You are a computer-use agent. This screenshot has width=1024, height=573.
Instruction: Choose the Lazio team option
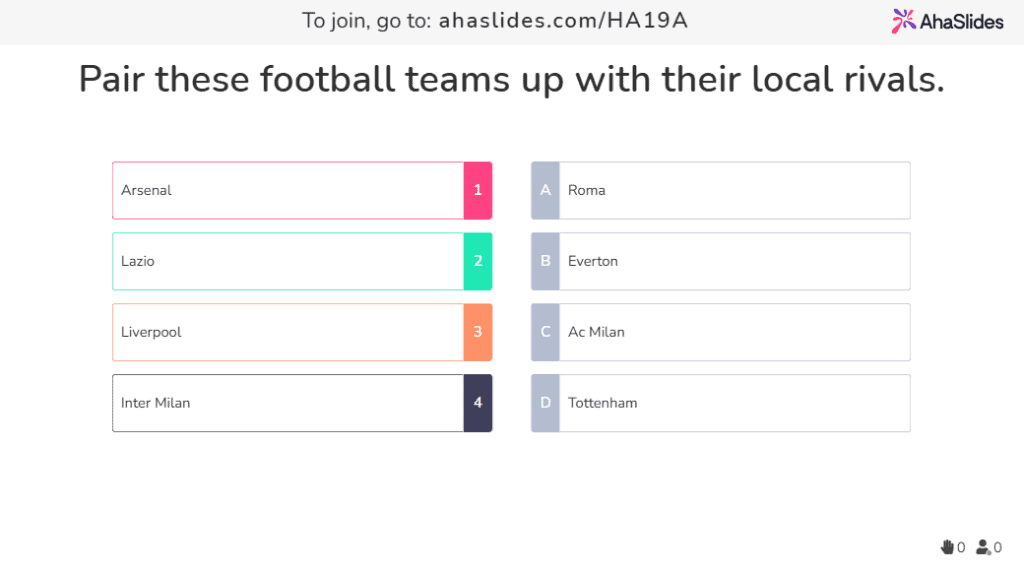tap(288, 261)
